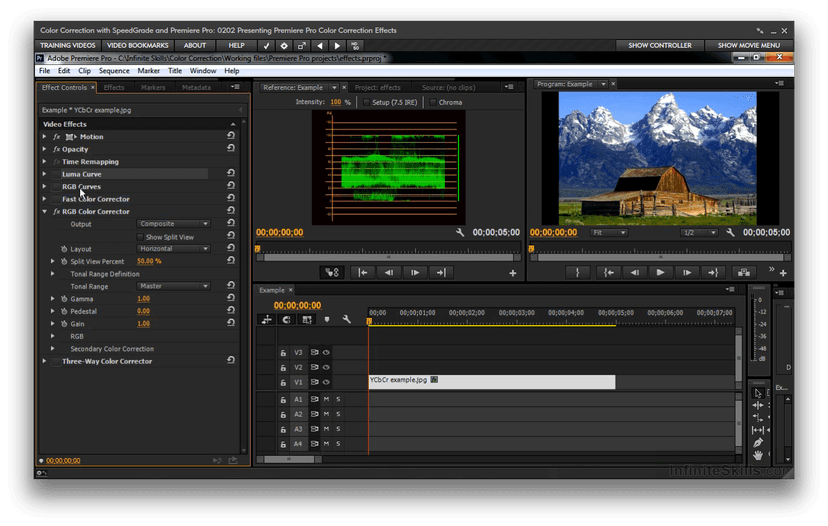Open the Layout Horizontal dropdown

[x=173, y=249]
